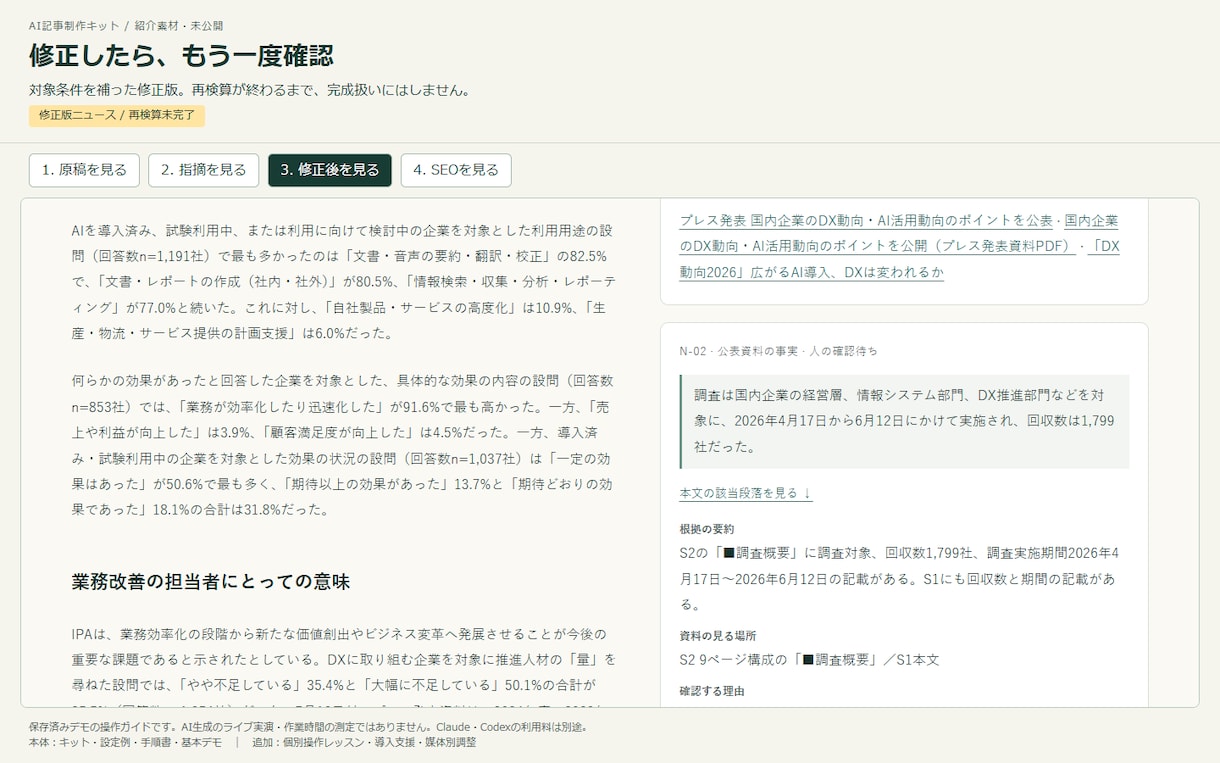The width and height of the screenshot is (1220, 763).
Task: Click the S2 9ページ構成の「■調査概要」／S1本文 text
Action: (x=809, y=660)
